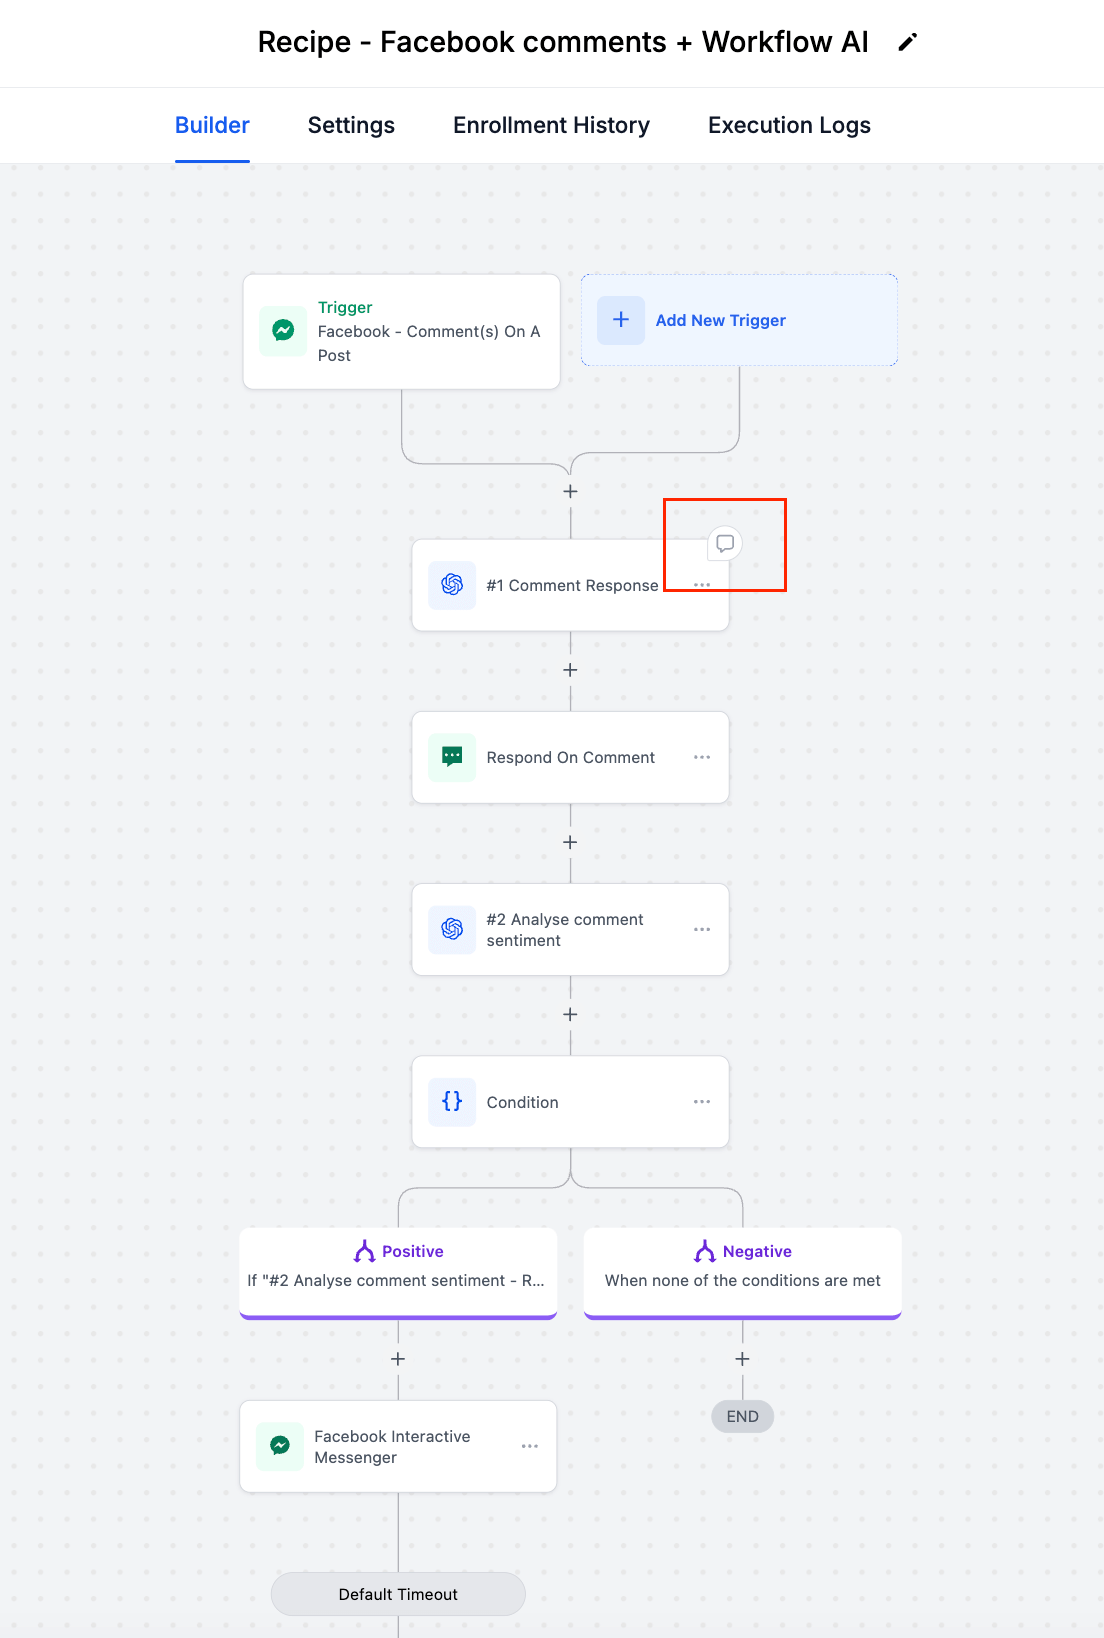The height and width of the screenshot is (1638, 1104).
Task: Open the Enrollment History tab
Action: 551,125
